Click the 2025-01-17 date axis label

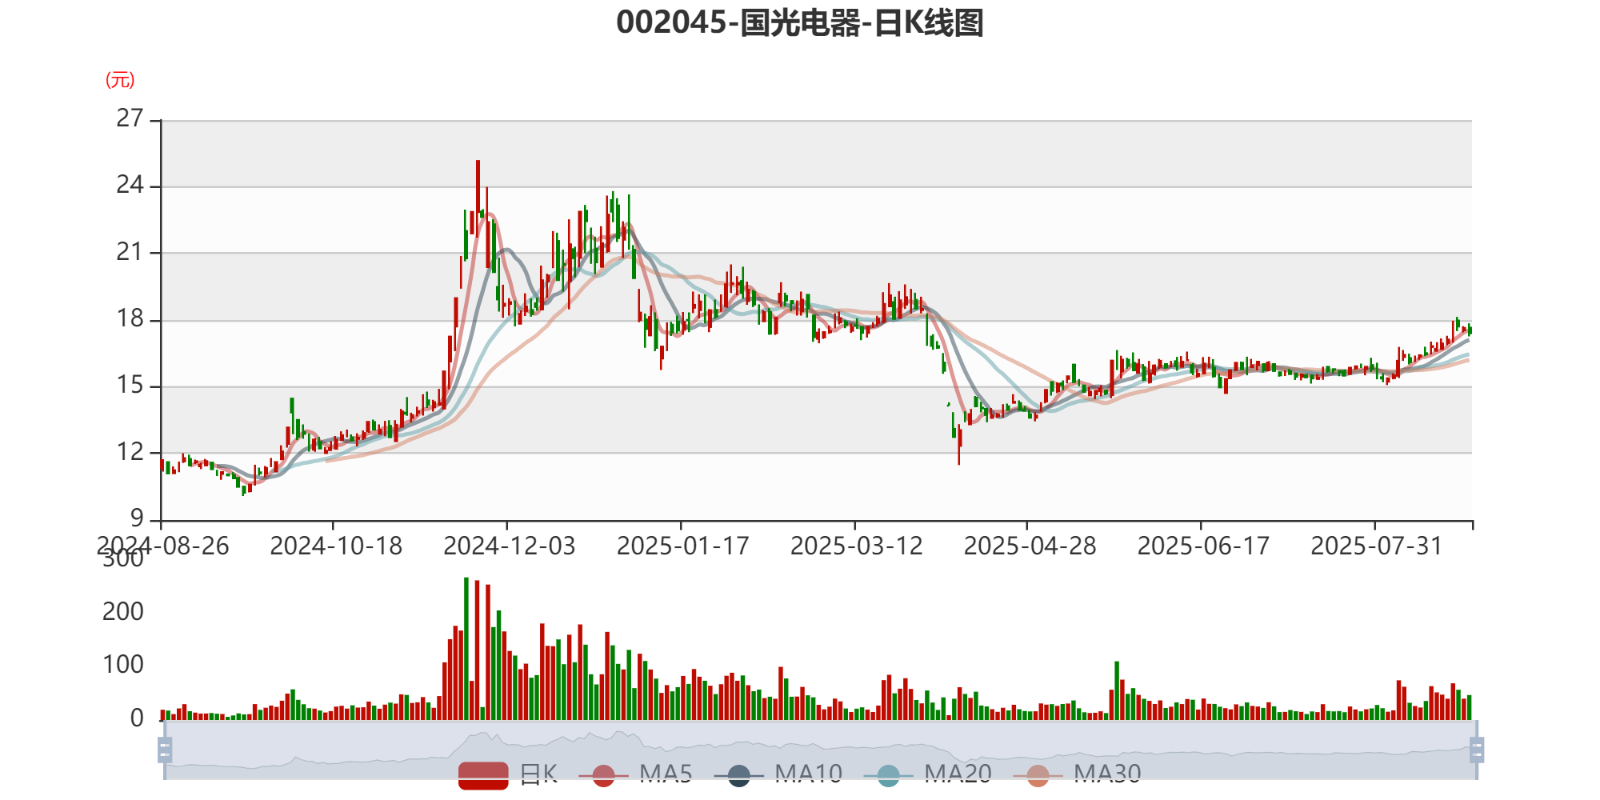click(683, 546)
